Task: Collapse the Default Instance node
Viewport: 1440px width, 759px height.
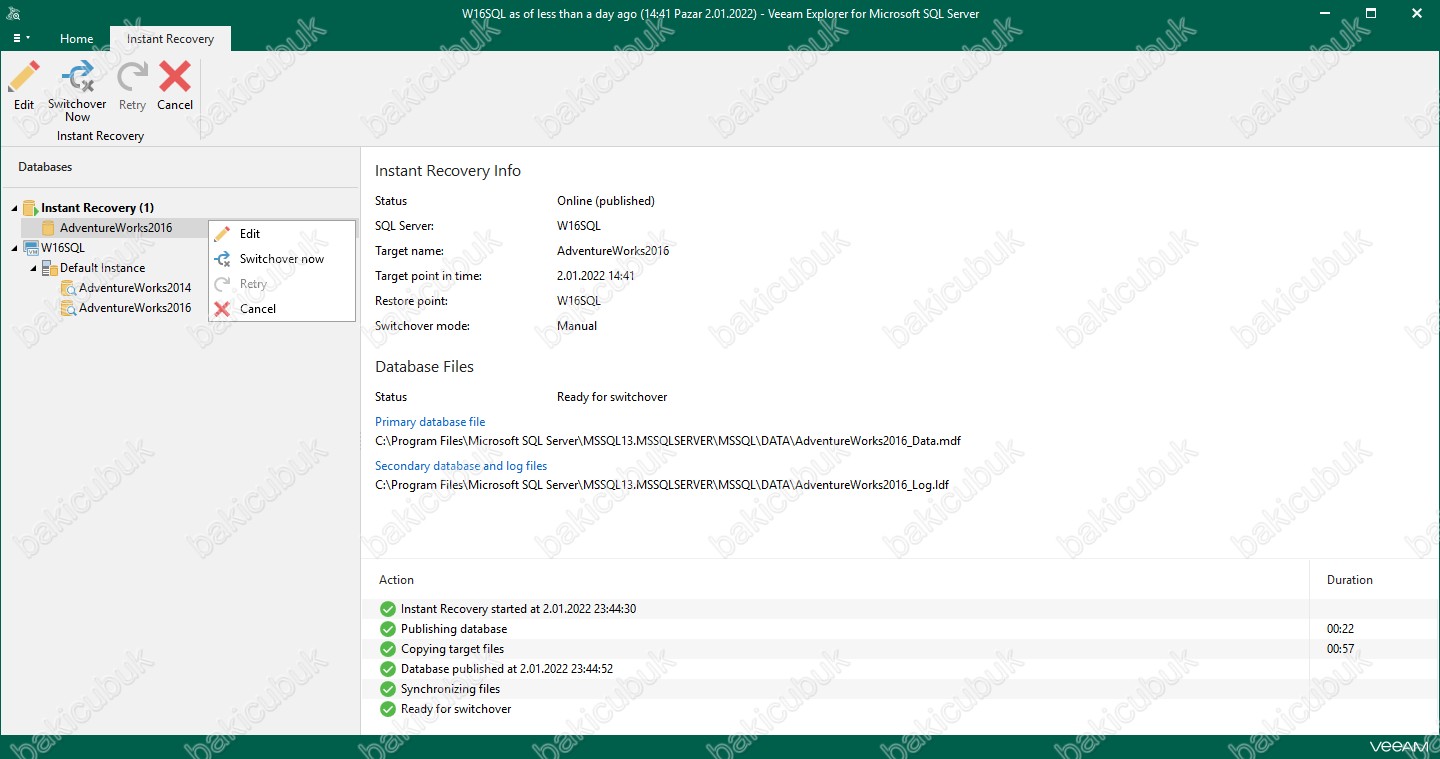Action: [x=33, y=268]
